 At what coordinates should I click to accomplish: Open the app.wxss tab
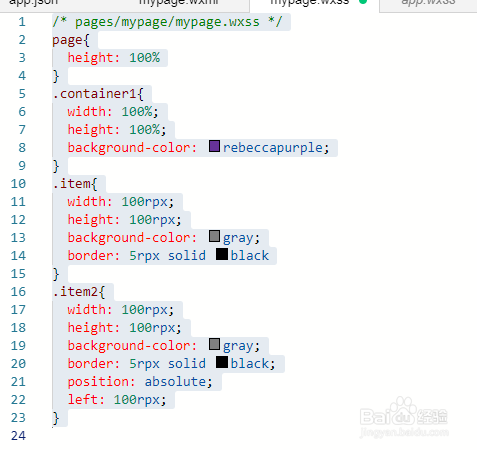pyautogui.click(x=428, y=3)
